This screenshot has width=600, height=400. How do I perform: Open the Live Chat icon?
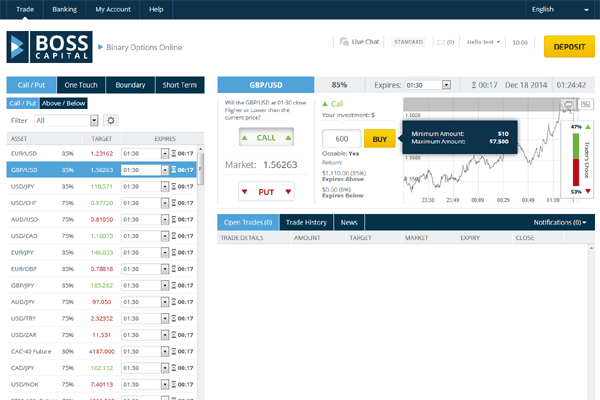click(345, 42)
